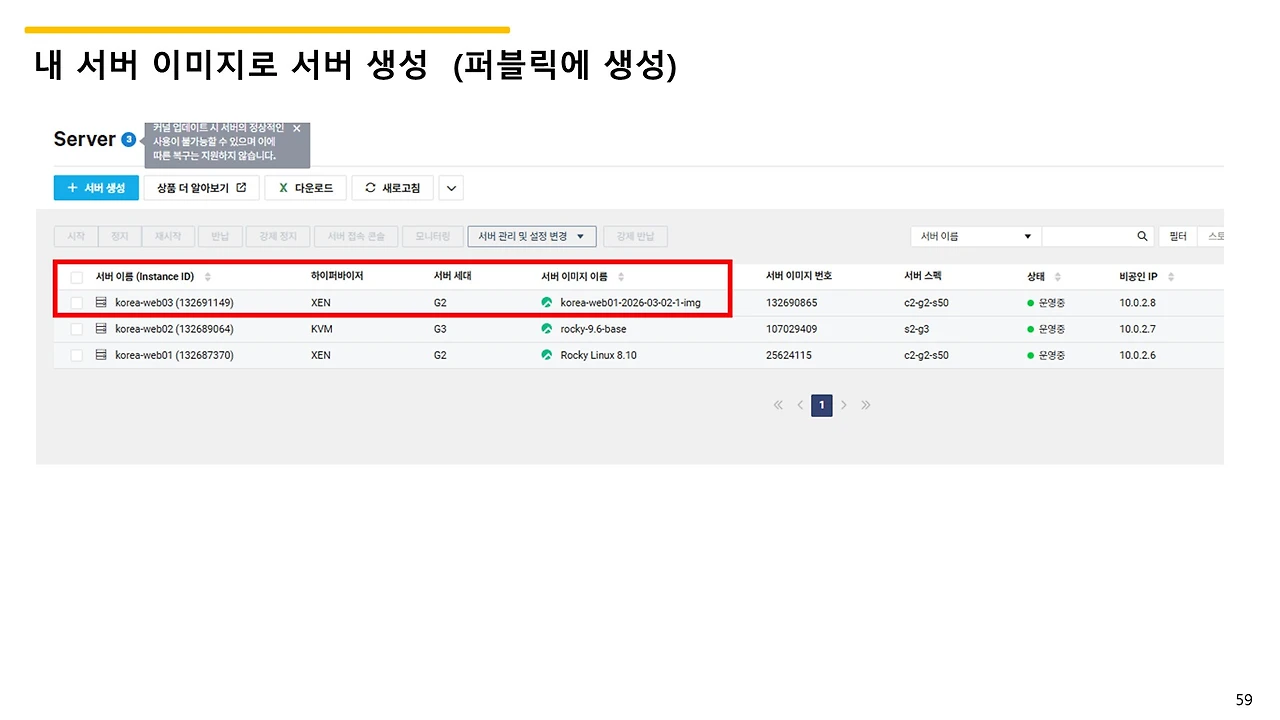The image size is (1280, 720).
Task: Click the 서버 접속 콘솔 toolbar item
Action: tap(357, 236)
